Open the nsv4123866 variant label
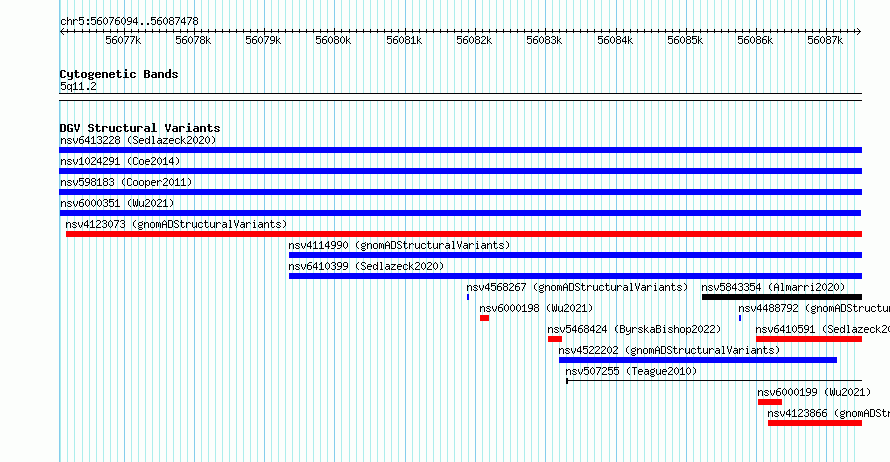 (x=829, y=413)
